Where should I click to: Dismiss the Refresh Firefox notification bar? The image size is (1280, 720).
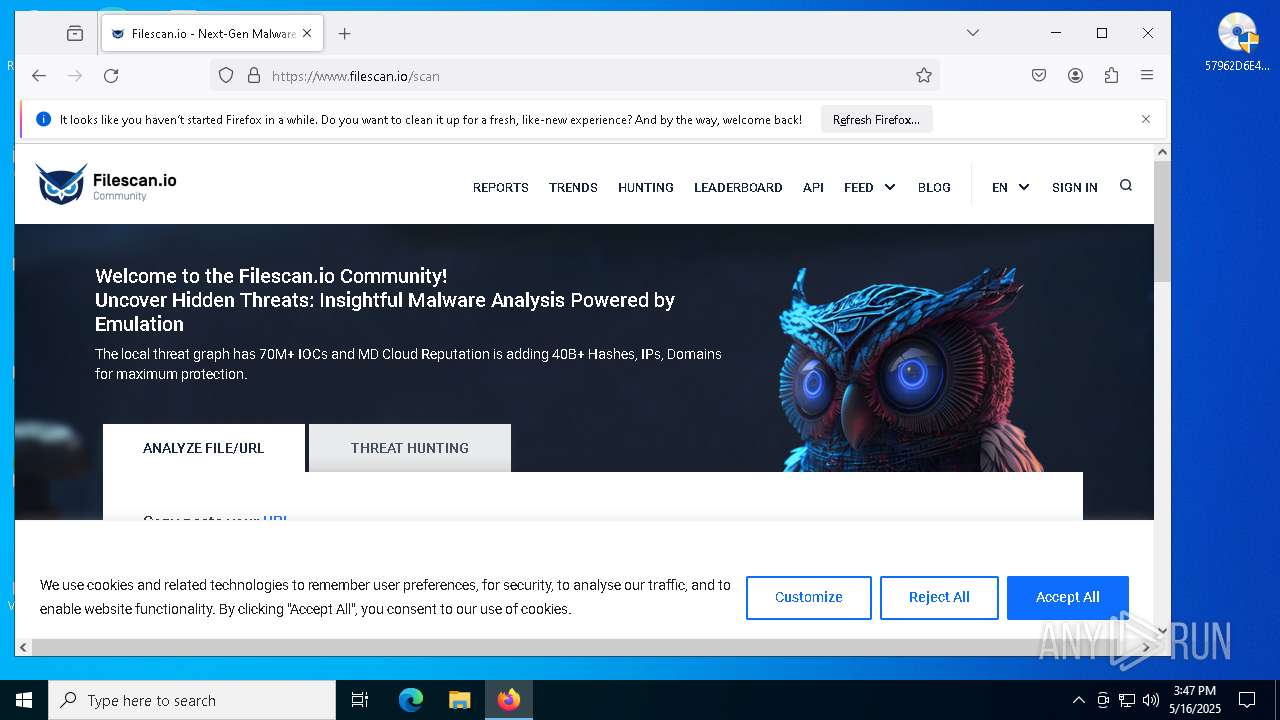(x=1146, y=119)
